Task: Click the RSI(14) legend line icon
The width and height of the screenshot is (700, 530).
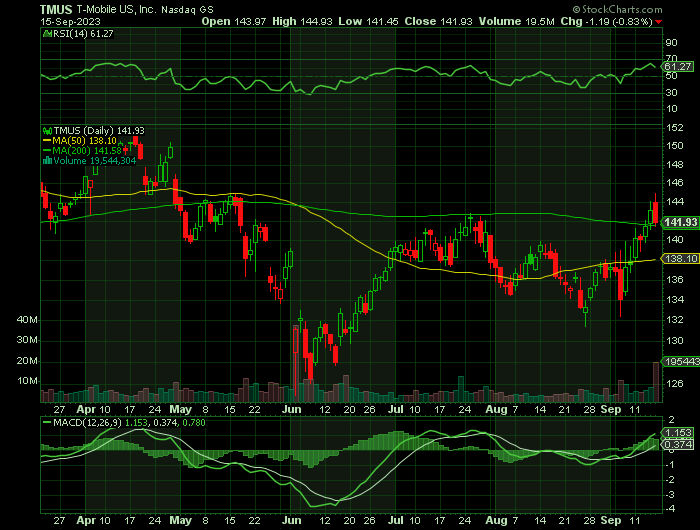Action: (x=45, y=32)
